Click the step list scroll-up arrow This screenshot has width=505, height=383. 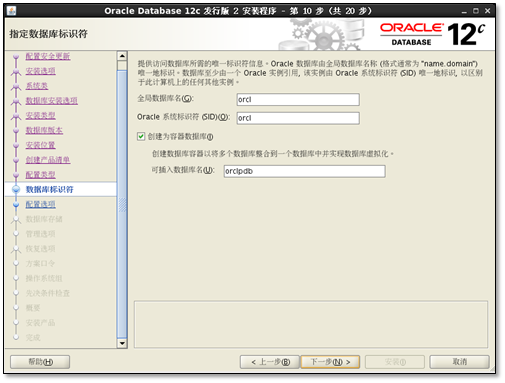tap(122, 56)
